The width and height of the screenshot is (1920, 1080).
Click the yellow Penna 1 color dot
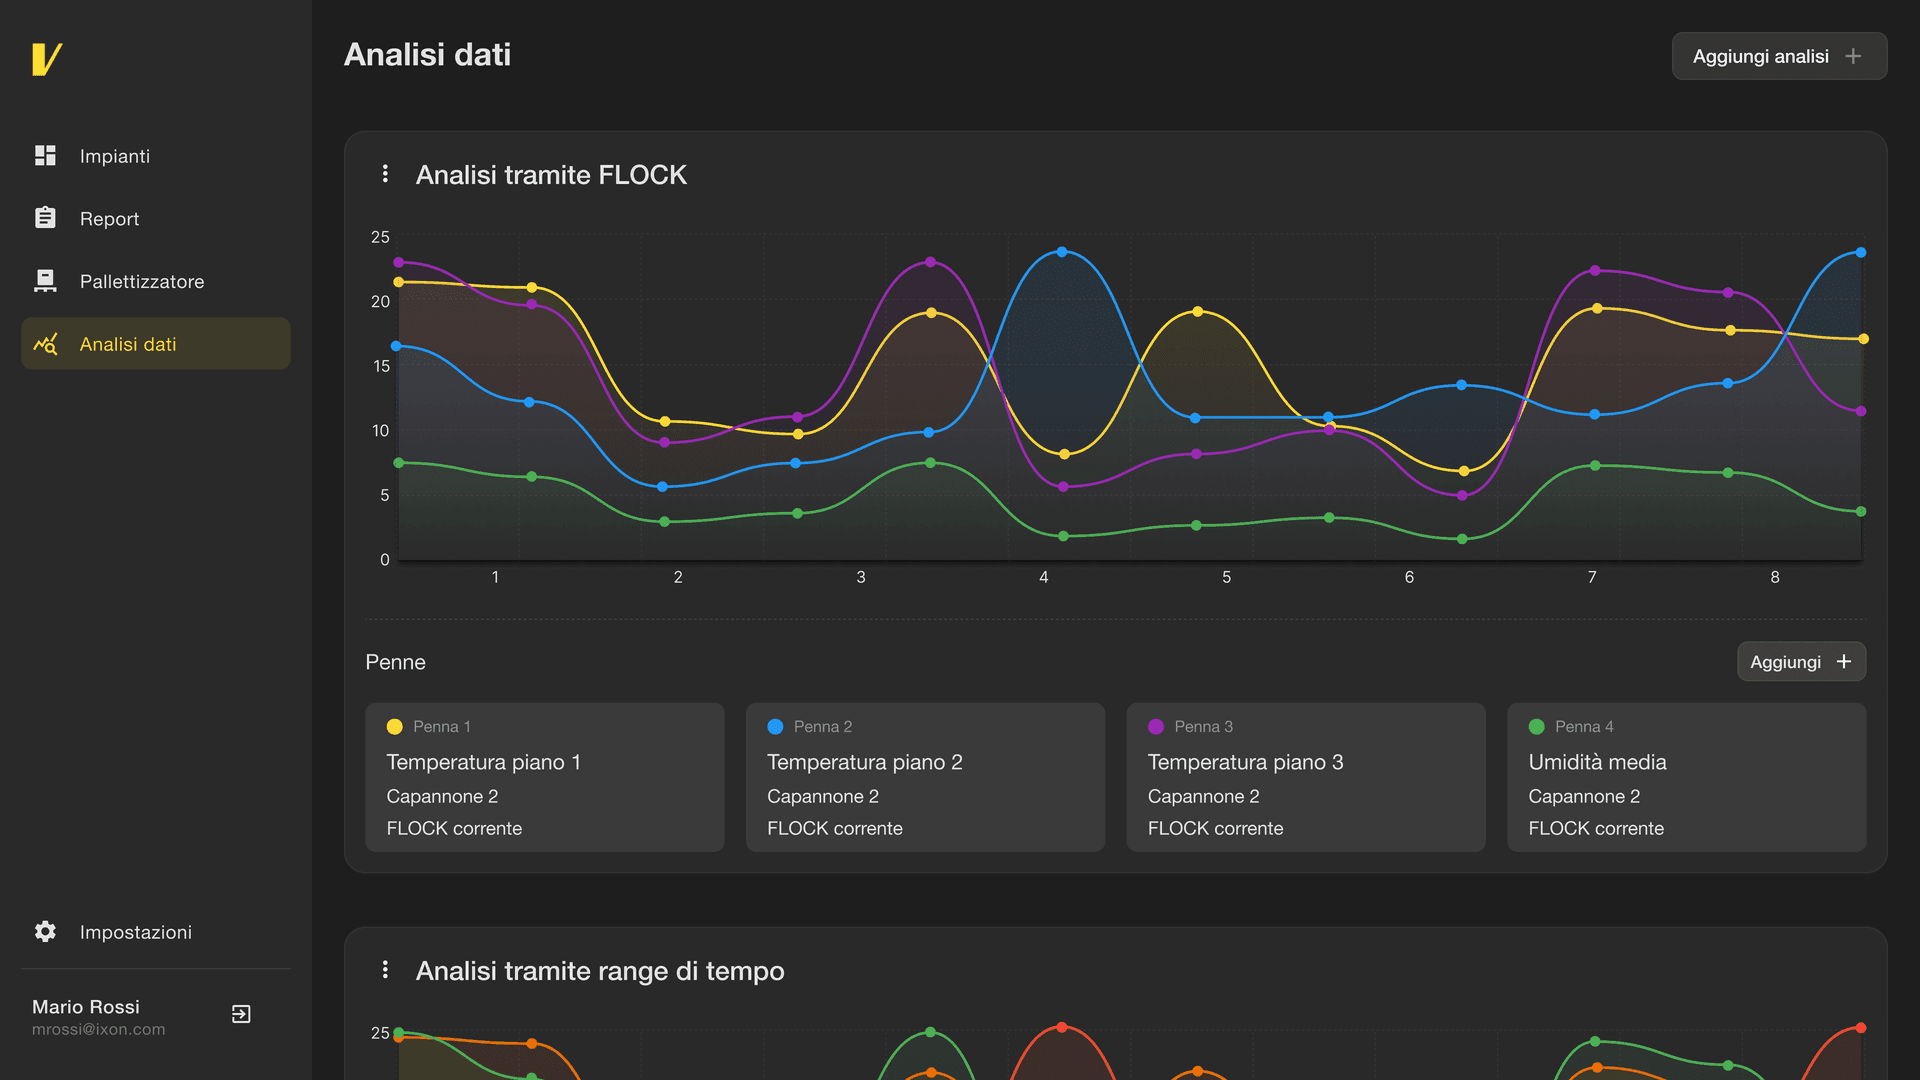click(x=394, y=727)
